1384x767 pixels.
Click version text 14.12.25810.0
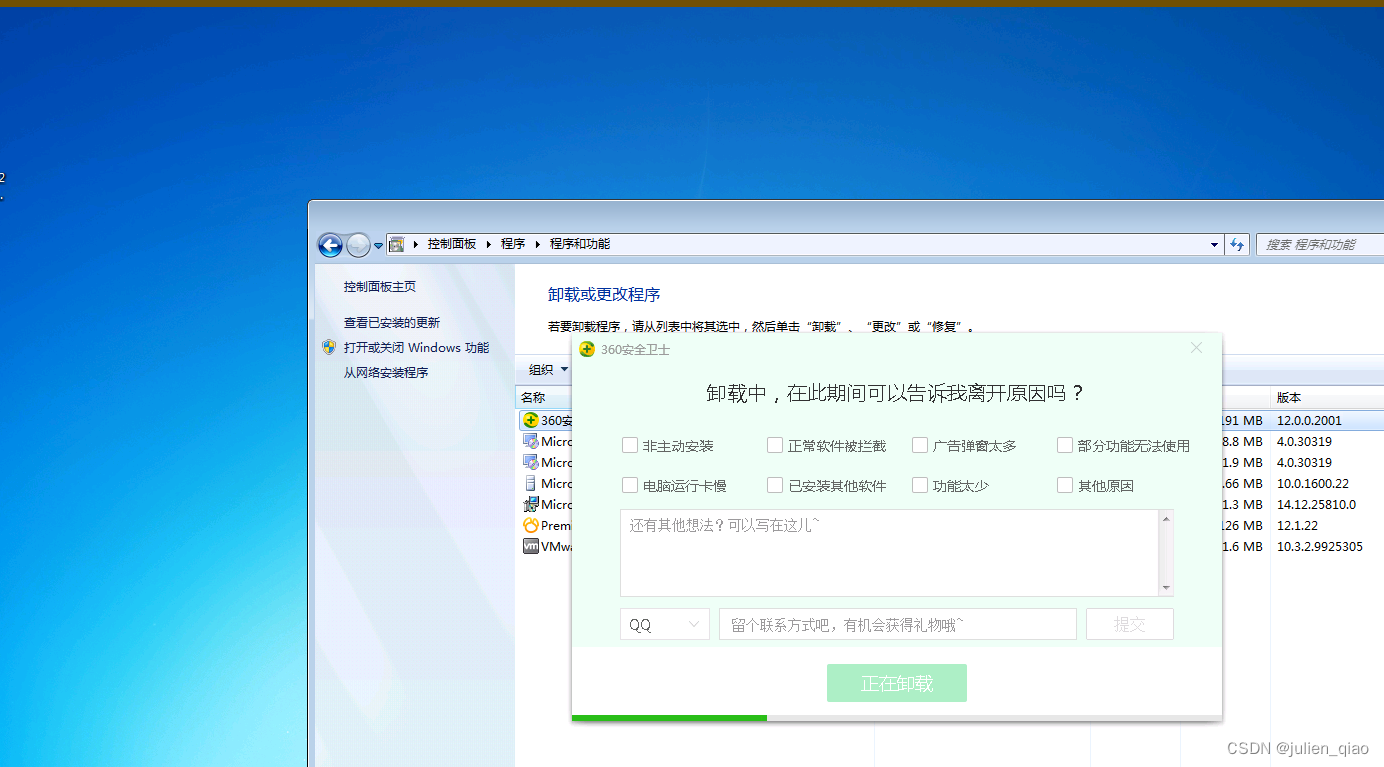tap(1316, 505)
